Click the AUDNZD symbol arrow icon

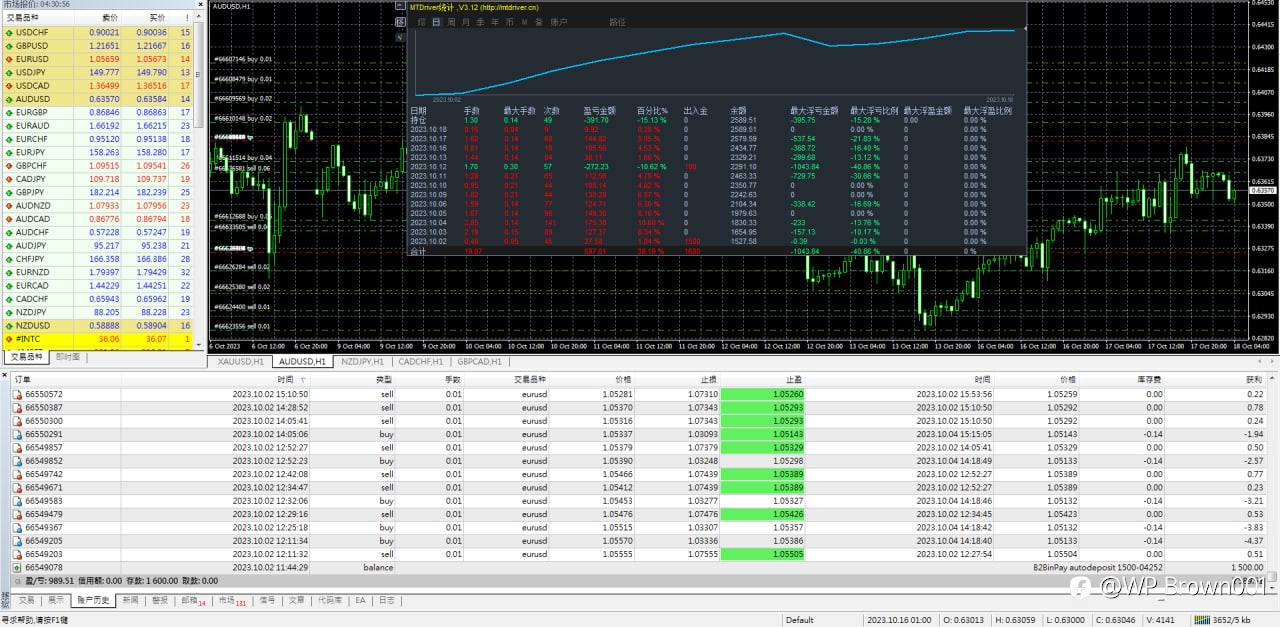[9, 206]
